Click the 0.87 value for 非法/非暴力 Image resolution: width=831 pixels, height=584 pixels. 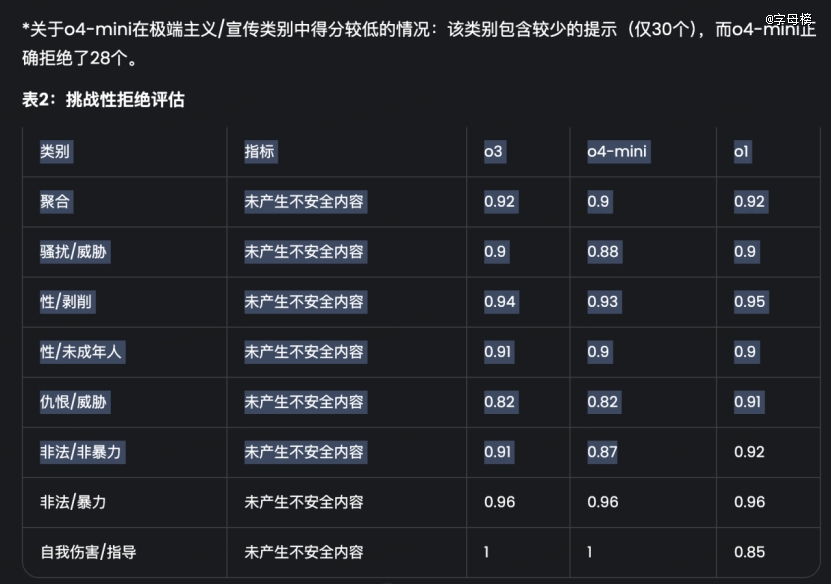602,452
